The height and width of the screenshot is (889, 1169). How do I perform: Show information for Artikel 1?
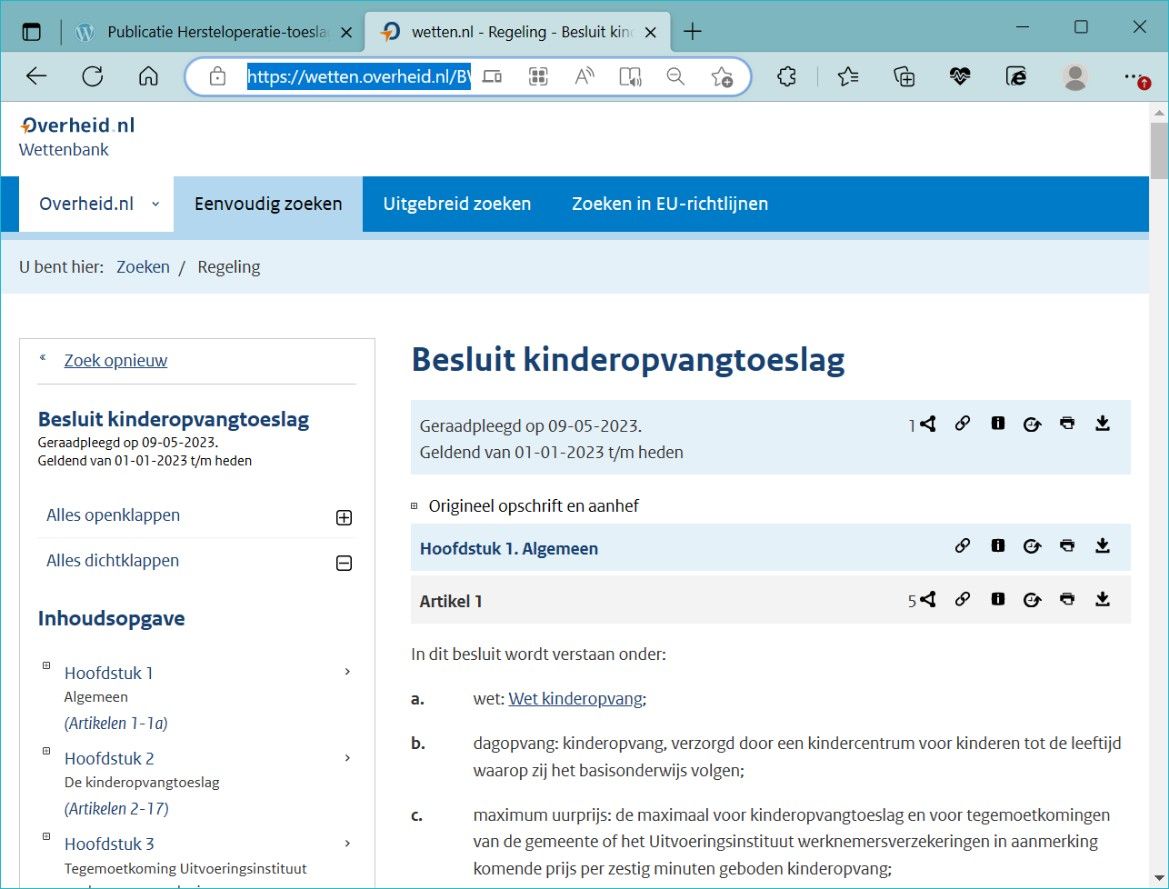click(998, 599)
